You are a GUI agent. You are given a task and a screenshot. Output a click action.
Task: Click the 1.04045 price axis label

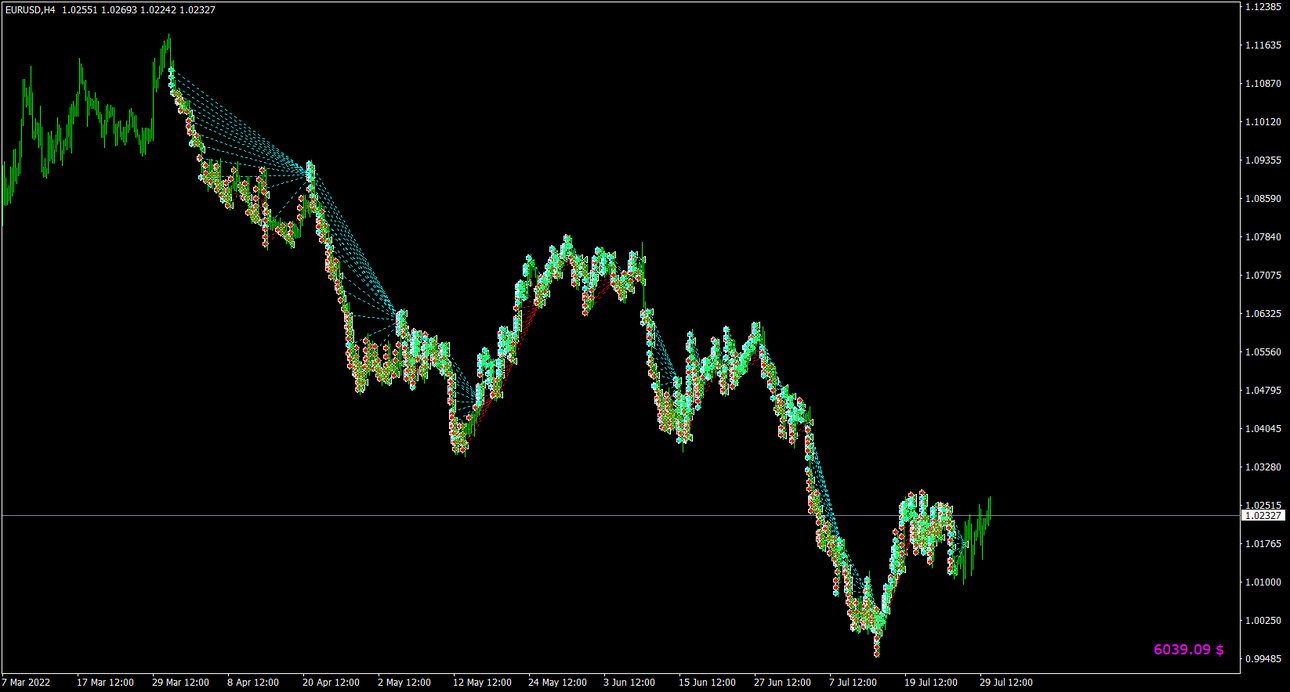pyautogui.click(x=1263, y=429)
